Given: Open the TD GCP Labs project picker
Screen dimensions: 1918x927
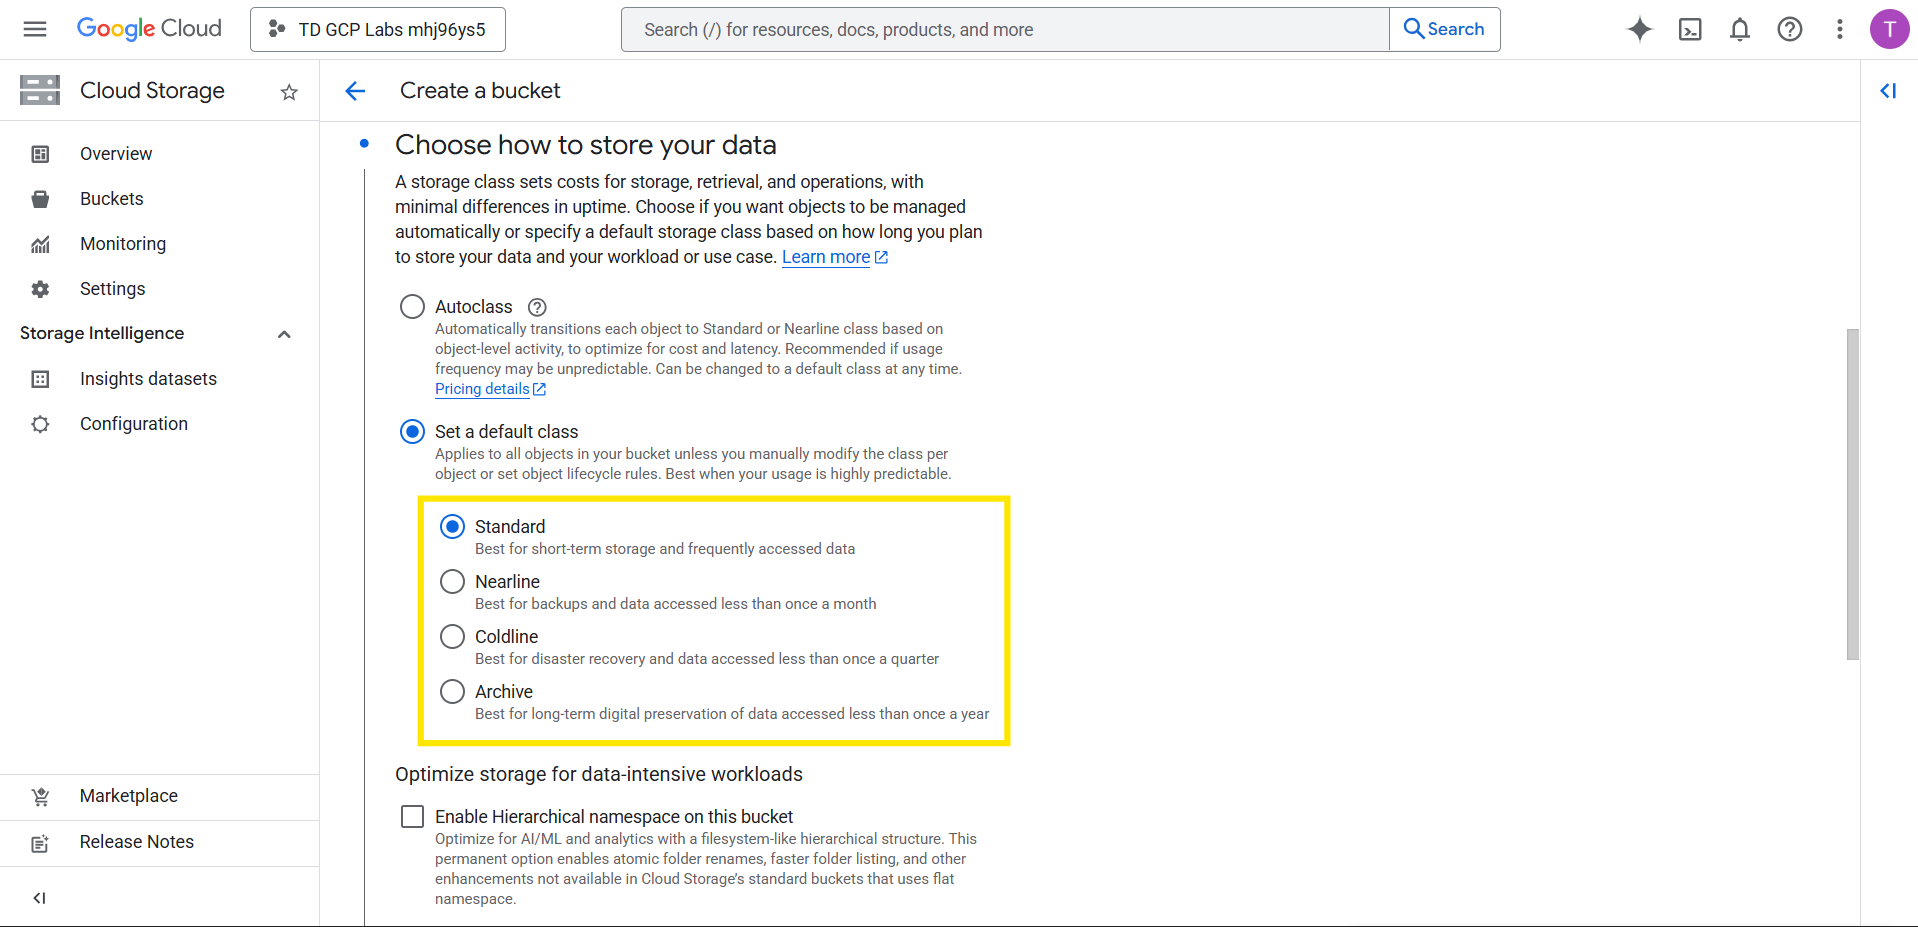Looking at the screenshot, I should click(378, 29).
